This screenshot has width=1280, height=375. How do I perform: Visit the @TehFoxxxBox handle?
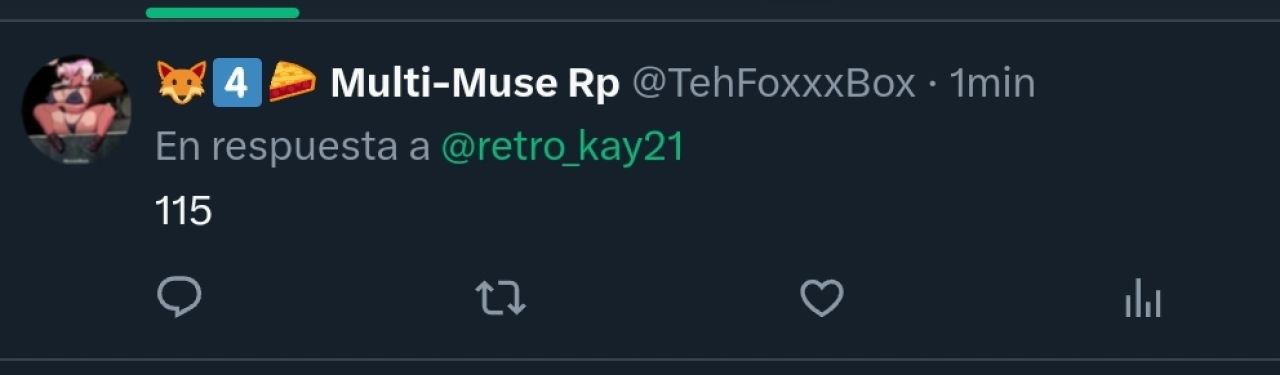pyautogui.click(x=773, y=85)
